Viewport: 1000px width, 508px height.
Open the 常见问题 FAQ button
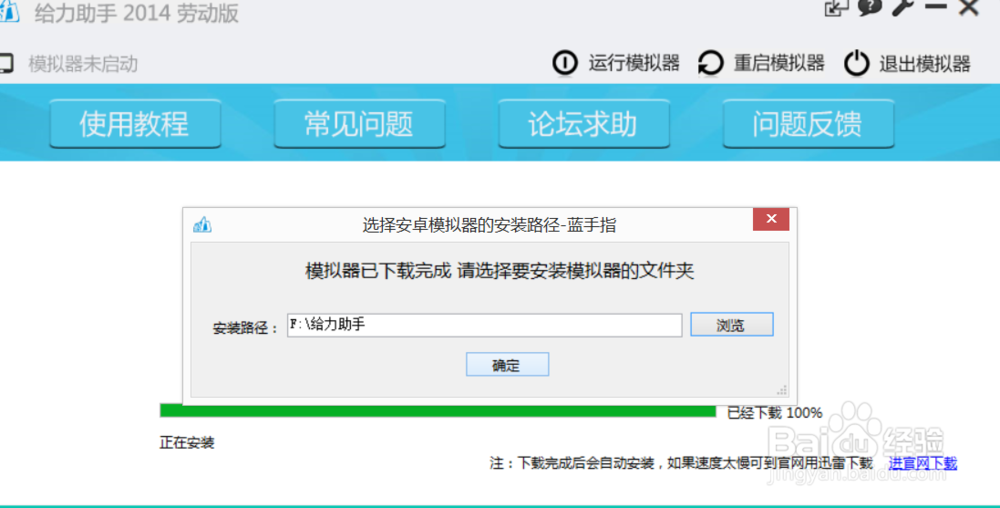point(360,124)
